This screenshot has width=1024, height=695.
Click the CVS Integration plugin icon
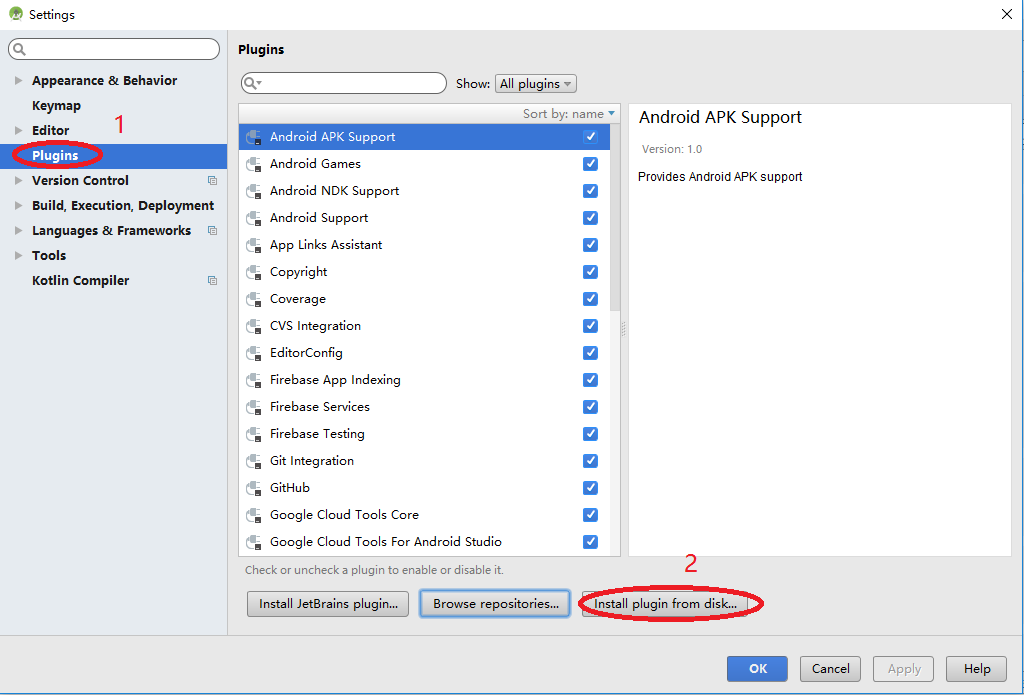pos(253,326)
